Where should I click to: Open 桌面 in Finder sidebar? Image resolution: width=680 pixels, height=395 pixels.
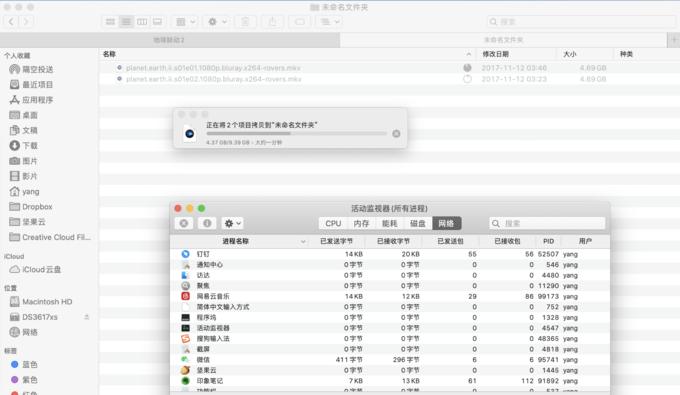pos(24,115)
